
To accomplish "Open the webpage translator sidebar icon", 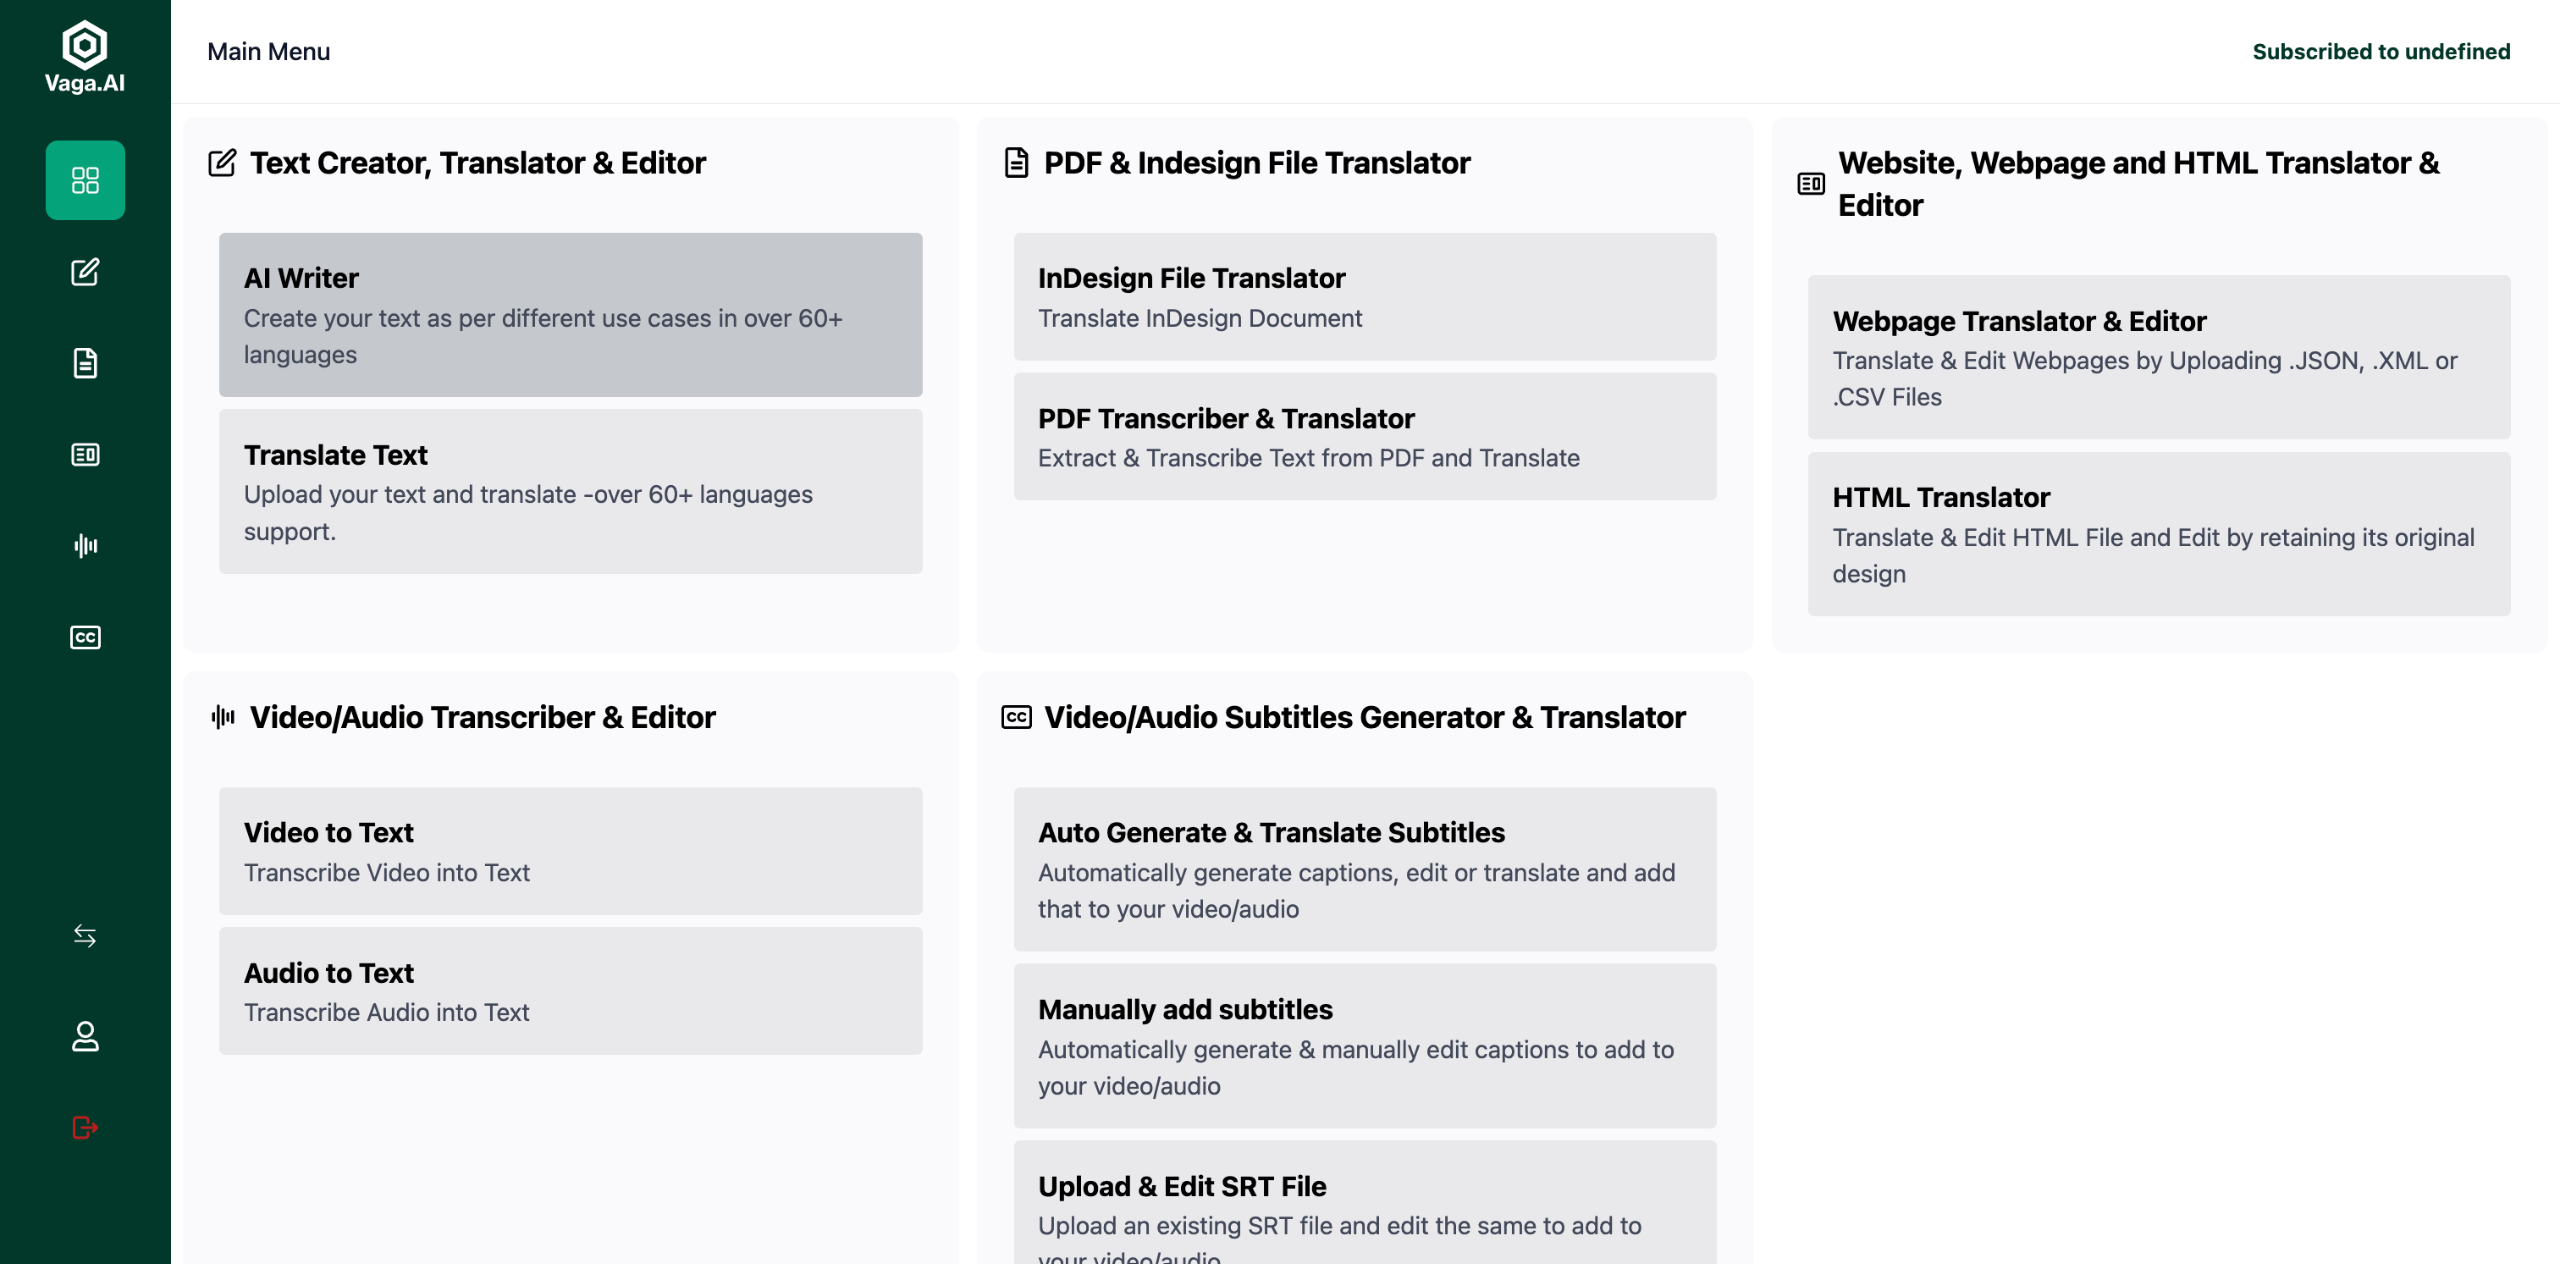I will (x=85, y=455).
